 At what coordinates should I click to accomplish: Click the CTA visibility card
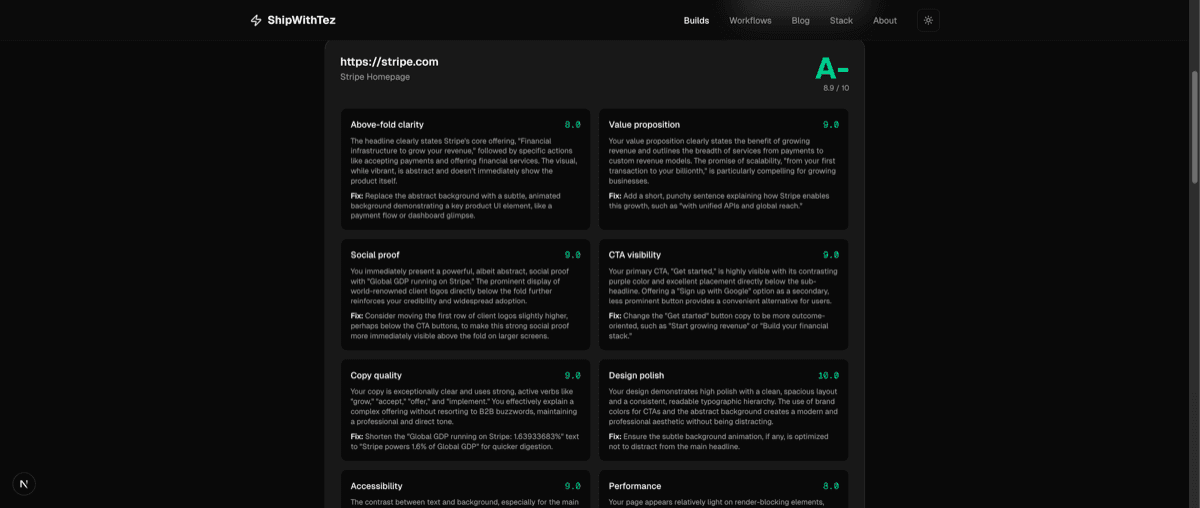pyautogui.click(x=723, y=294)
